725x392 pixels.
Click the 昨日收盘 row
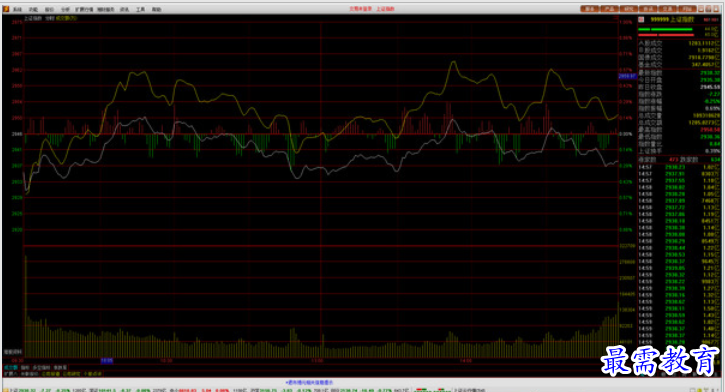click(679, 87)
